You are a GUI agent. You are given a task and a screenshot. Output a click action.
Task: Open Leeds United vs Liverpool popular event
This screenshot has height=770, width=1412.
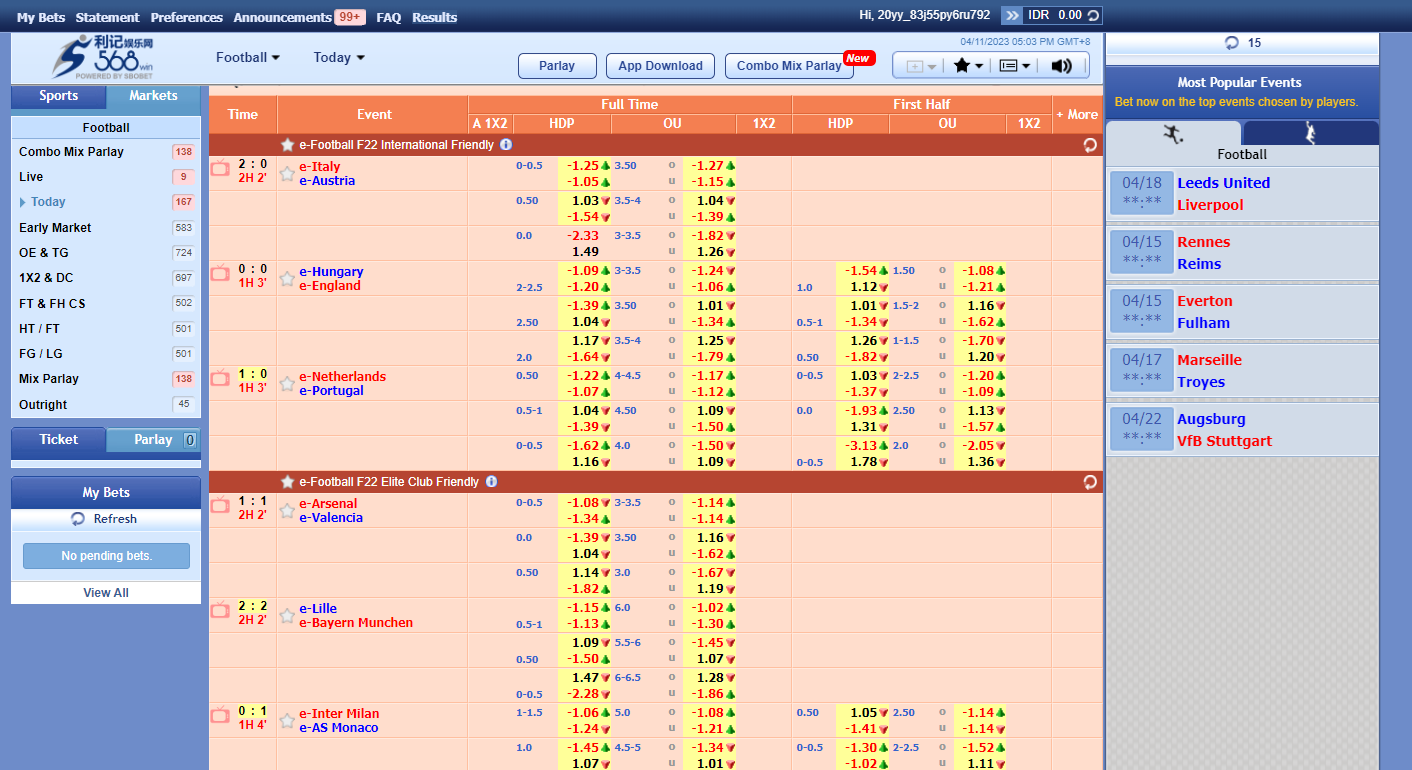tap(1240, 194)
